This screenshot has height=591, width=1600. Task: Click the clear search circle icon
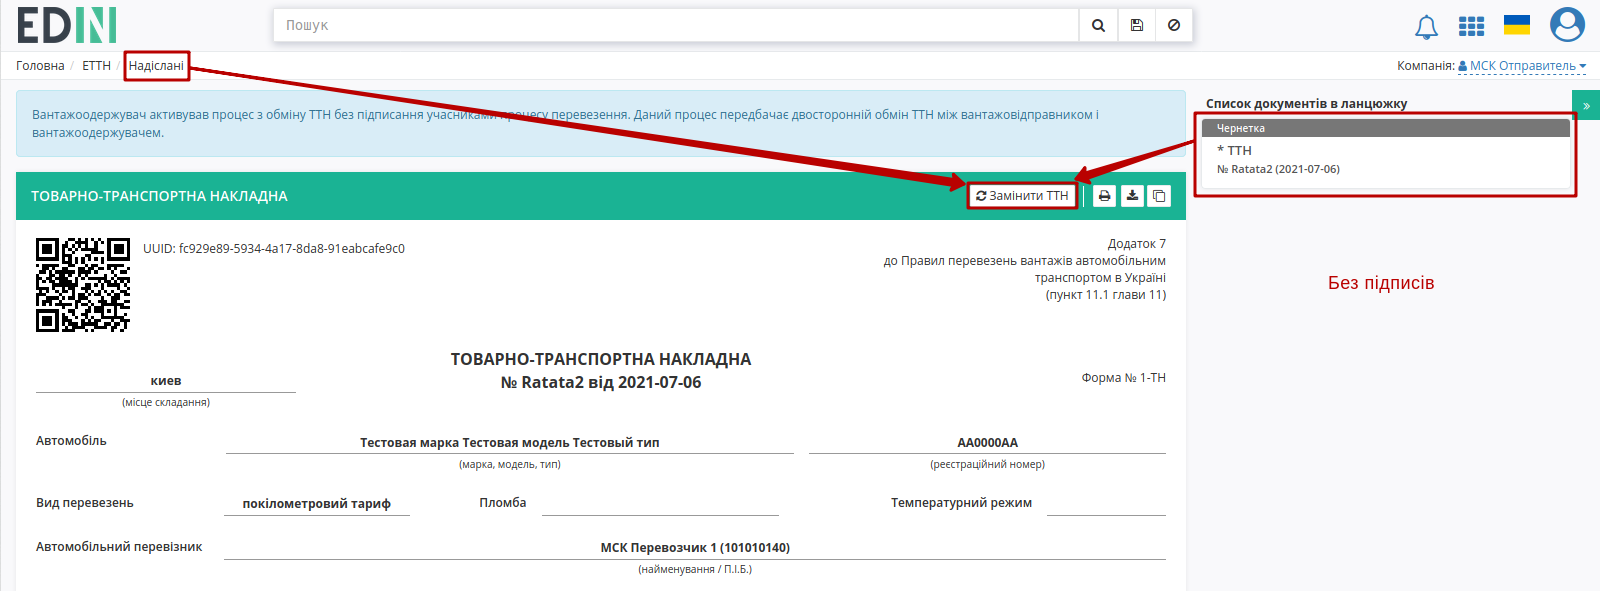click(1174, 25)
